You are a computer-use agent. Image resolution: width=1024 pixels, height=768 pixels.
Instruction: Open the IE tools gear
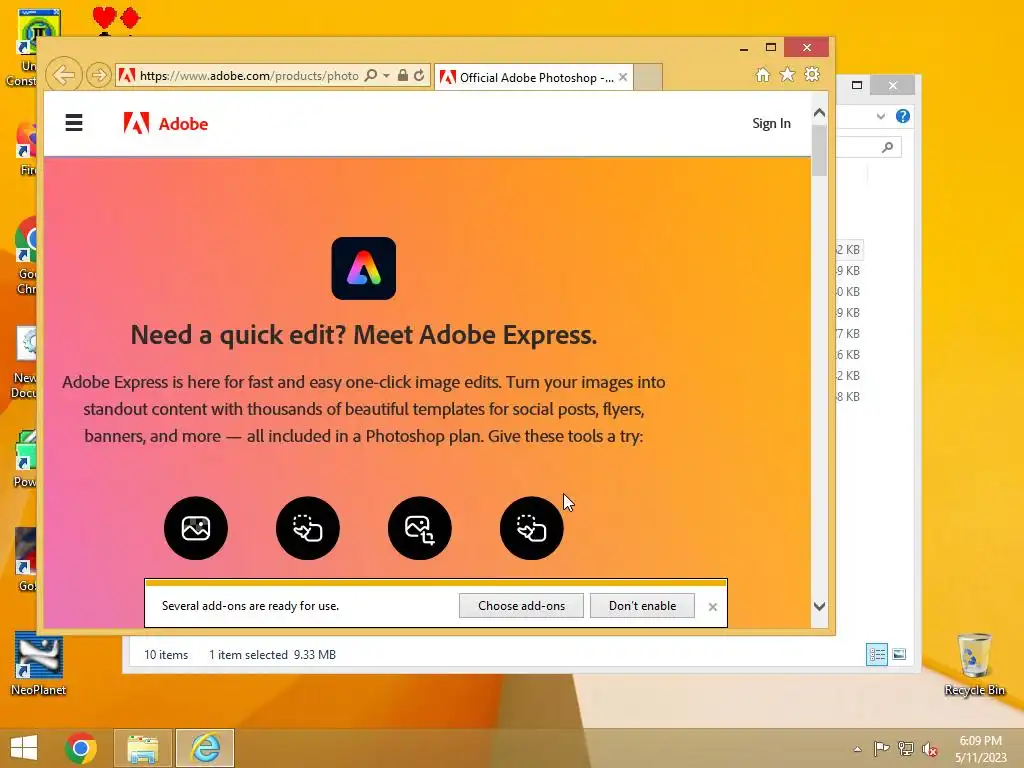pos(812,75)
